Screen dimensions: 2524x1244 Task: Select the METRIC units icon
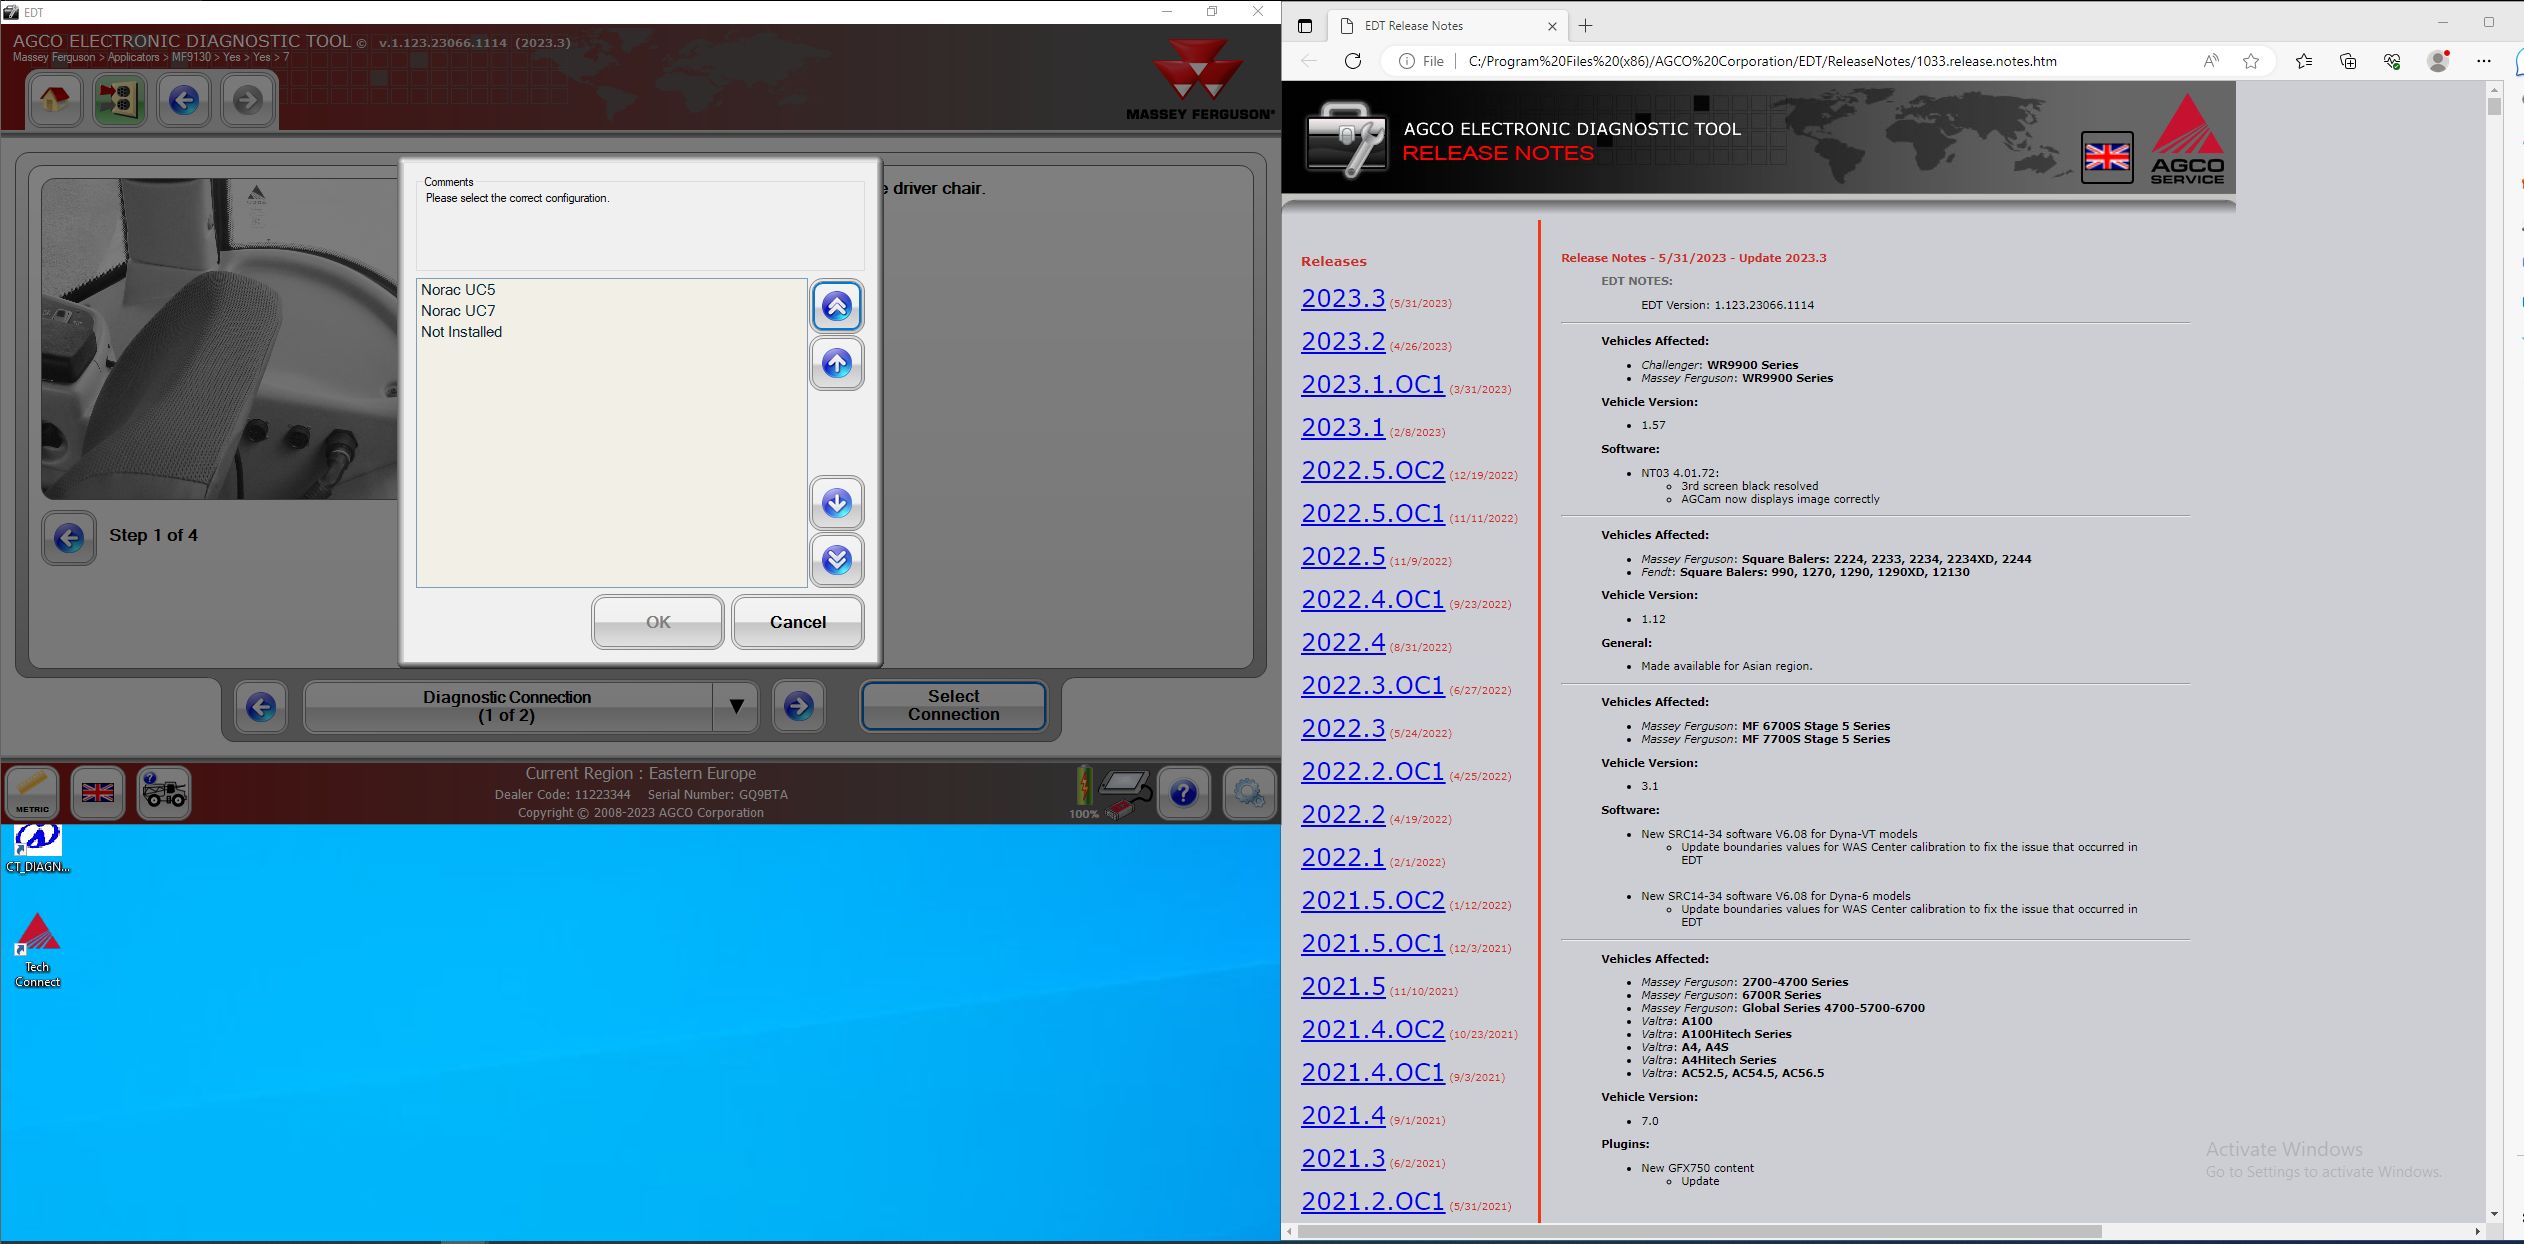(x=33, y=793)
